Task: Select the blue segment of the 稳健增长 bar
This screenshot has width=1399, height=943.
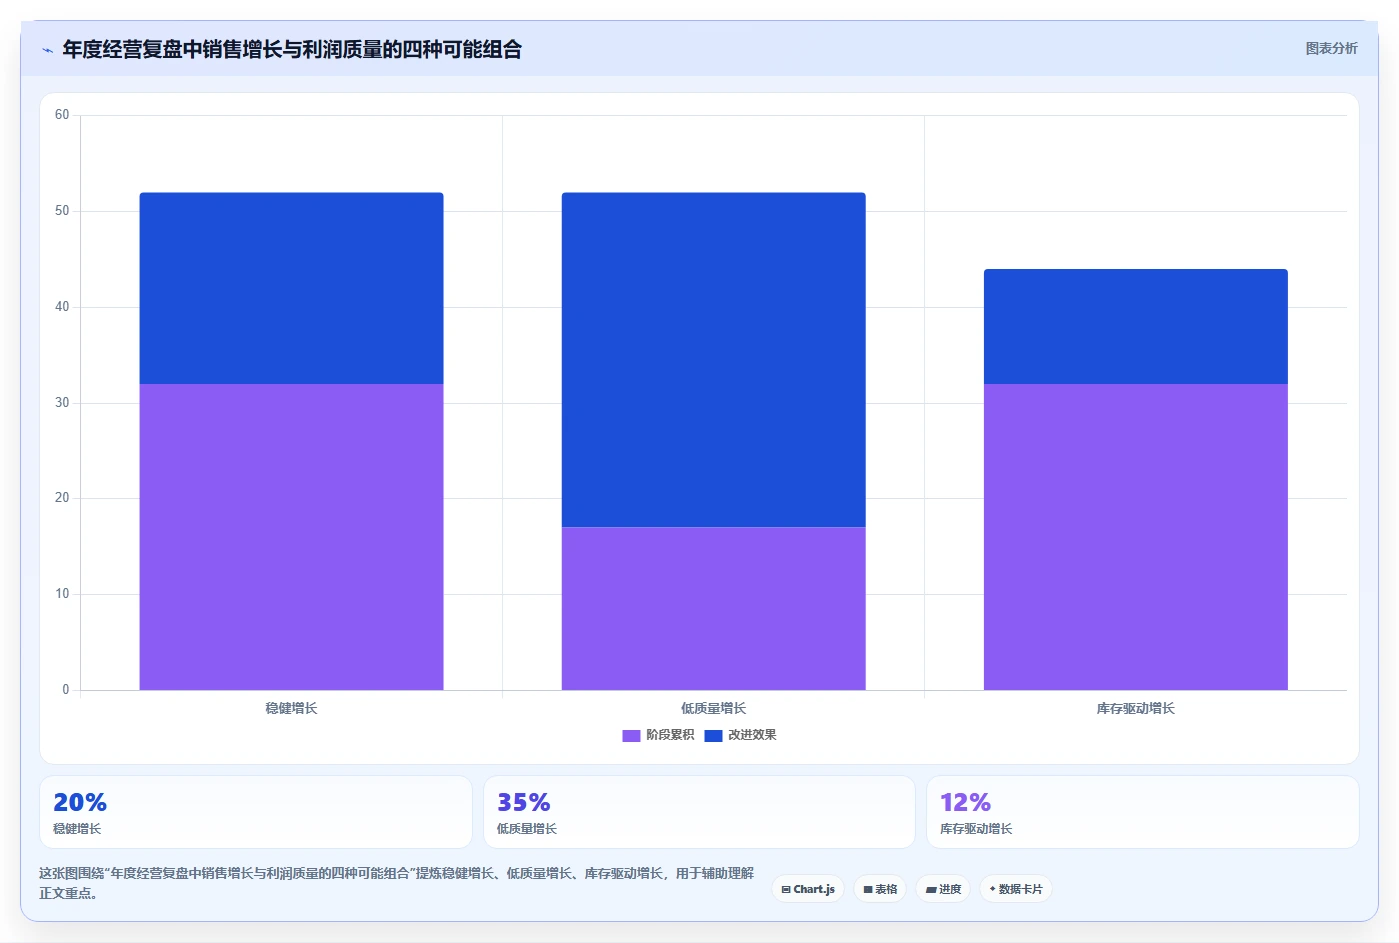Action: click(291, 288)
